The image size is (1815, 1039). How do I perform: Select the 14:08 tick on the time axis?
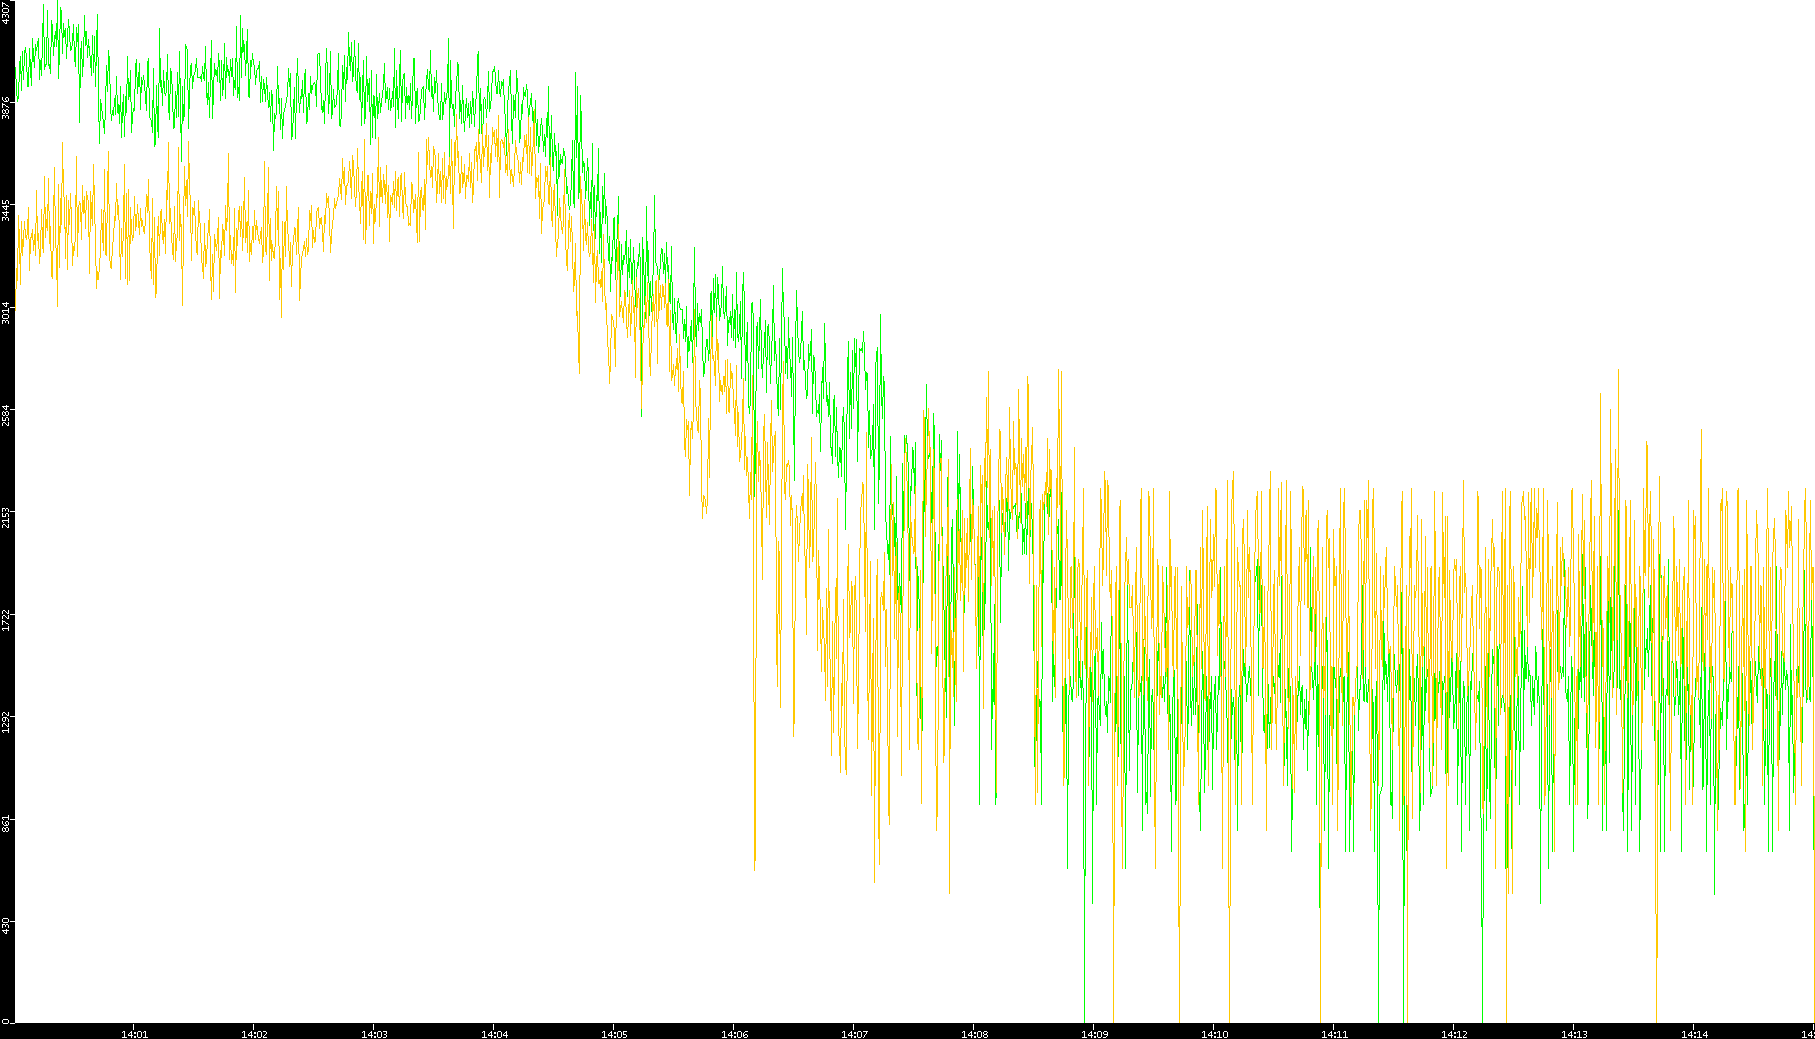click(x=974, y=1033)
